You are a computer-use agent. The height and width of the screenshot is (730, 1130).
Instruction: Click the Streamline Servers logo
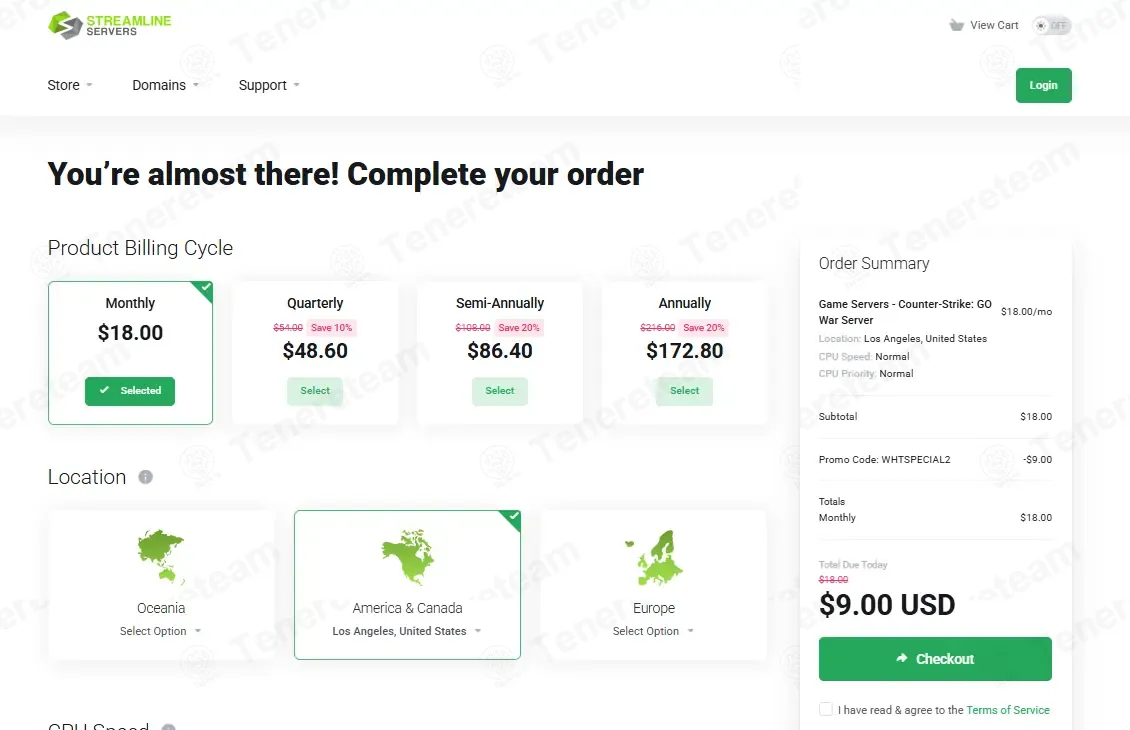[x=110, y=25]
